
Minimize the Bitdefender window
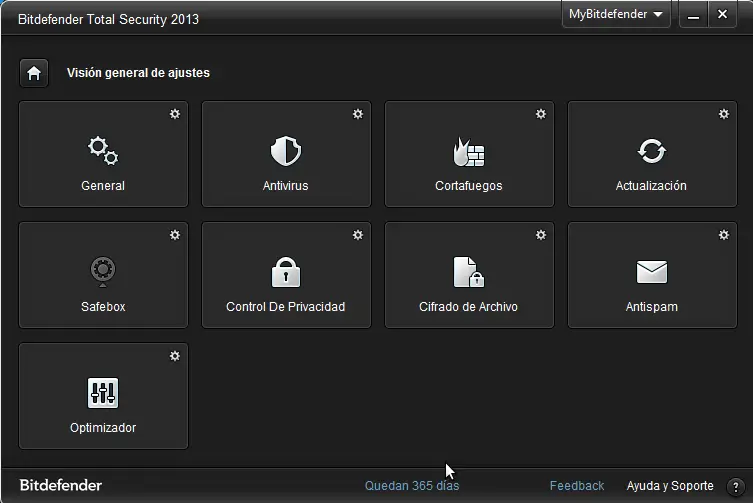click(x=693, y=15)
